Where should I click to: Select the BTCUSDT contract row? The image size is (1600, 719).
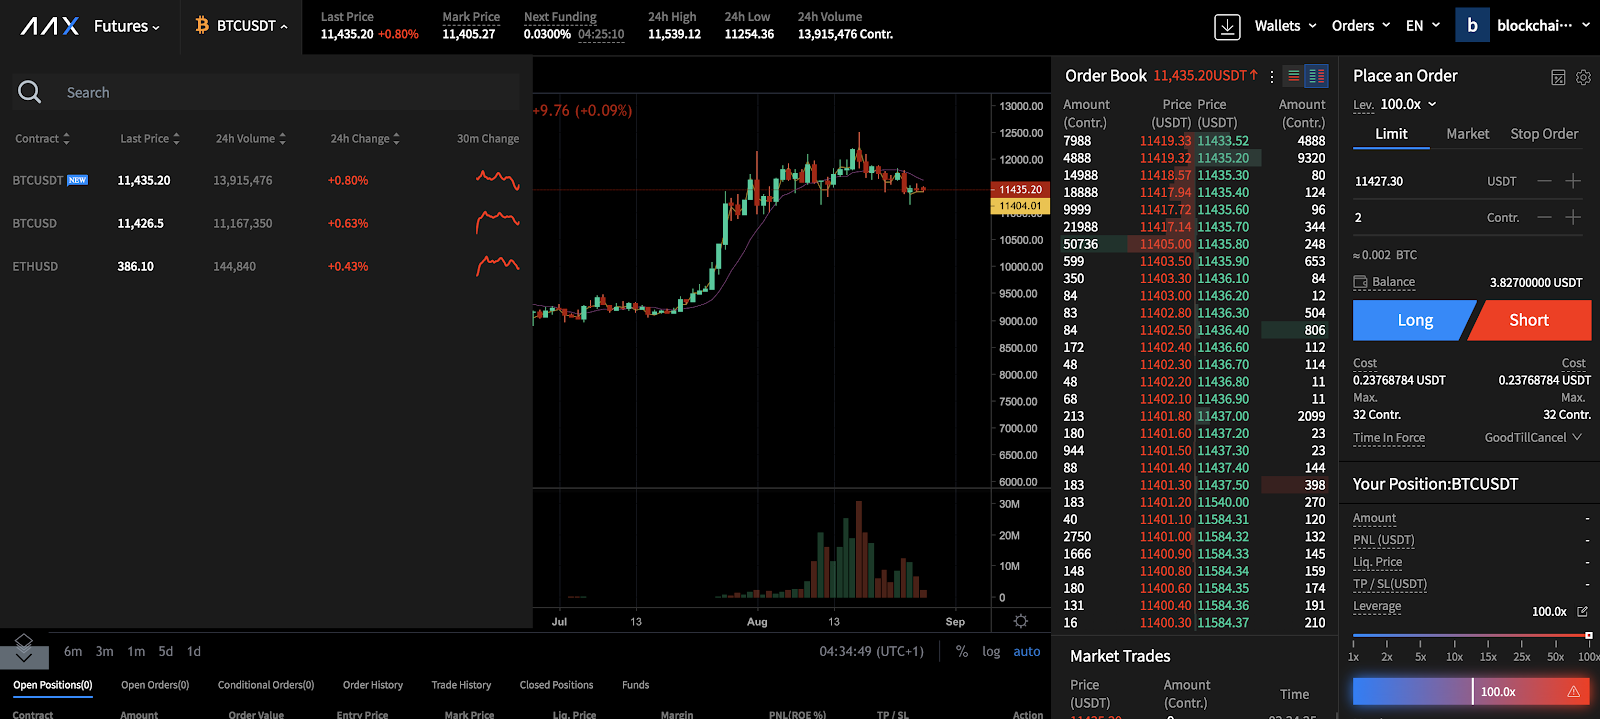[266, 181]
